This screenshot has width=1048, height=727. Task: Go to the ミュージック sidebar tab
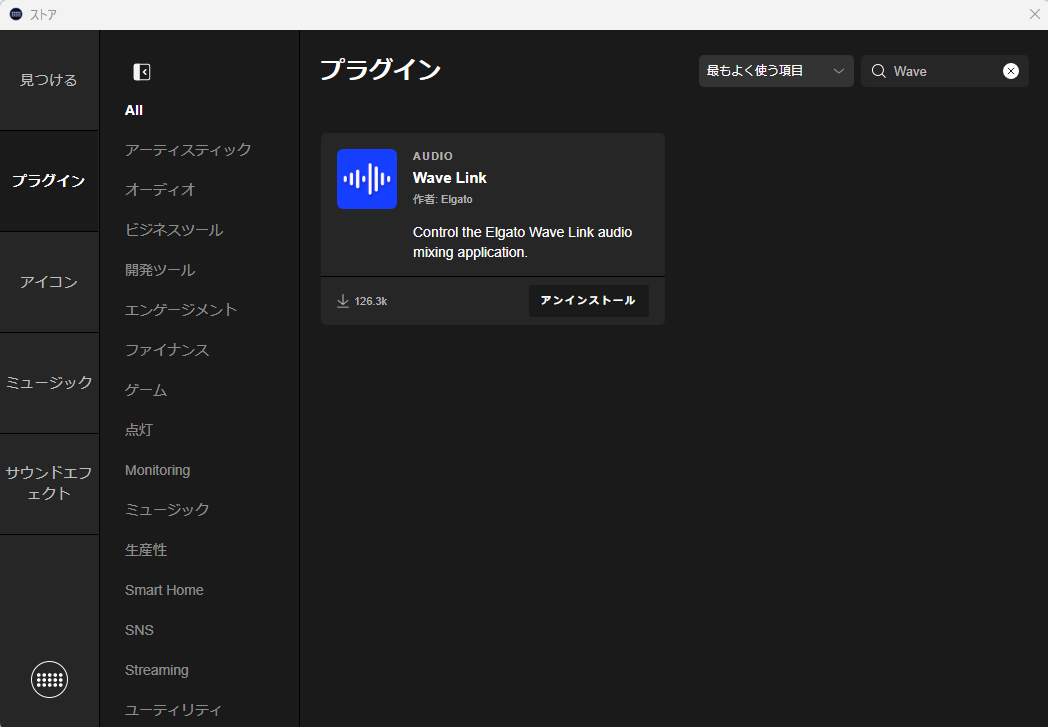click(x=49, y=383)
